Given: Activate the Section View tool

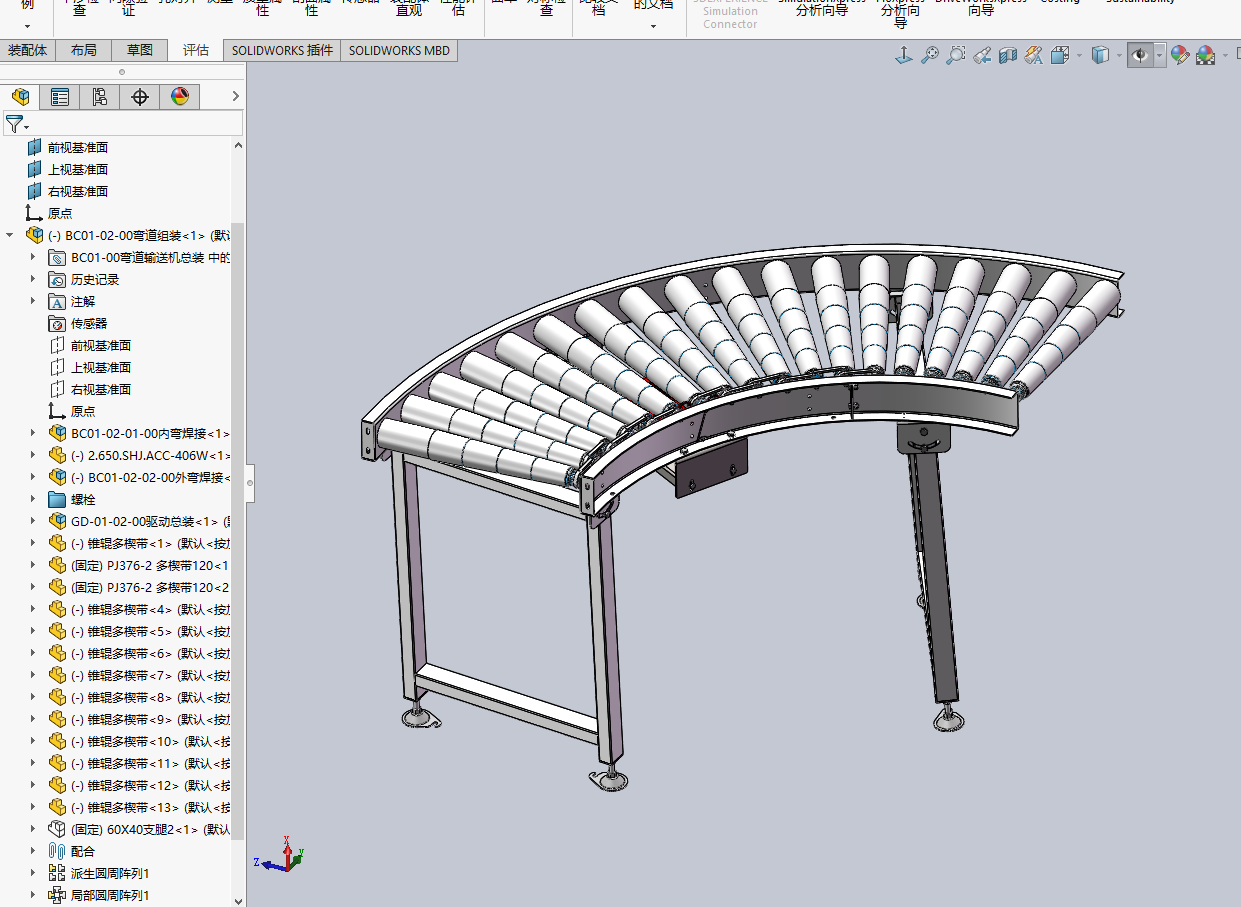Looking at the screenshot, I should [1008, 56].
